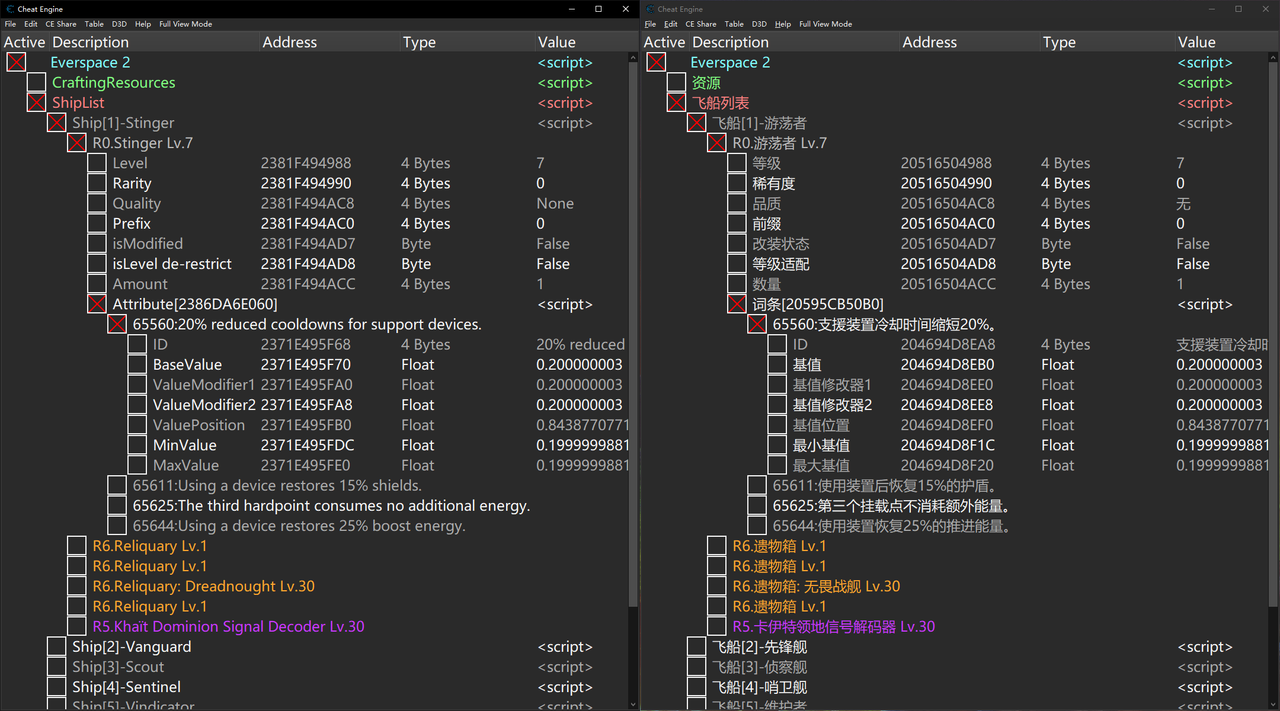Click right window scrollbar up arrow

[1273, 58]
